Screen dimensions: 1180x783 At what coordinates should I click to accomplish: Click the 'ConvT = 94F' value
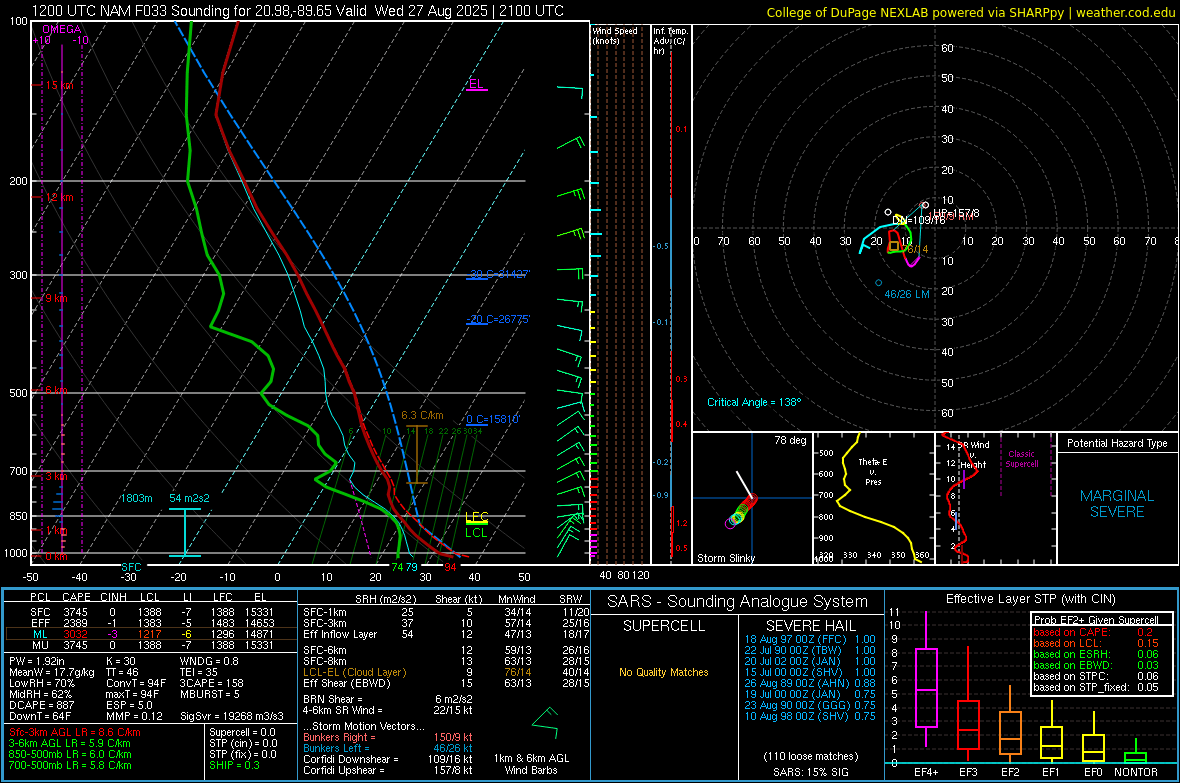pyautogui.click(x=136, y=684)
